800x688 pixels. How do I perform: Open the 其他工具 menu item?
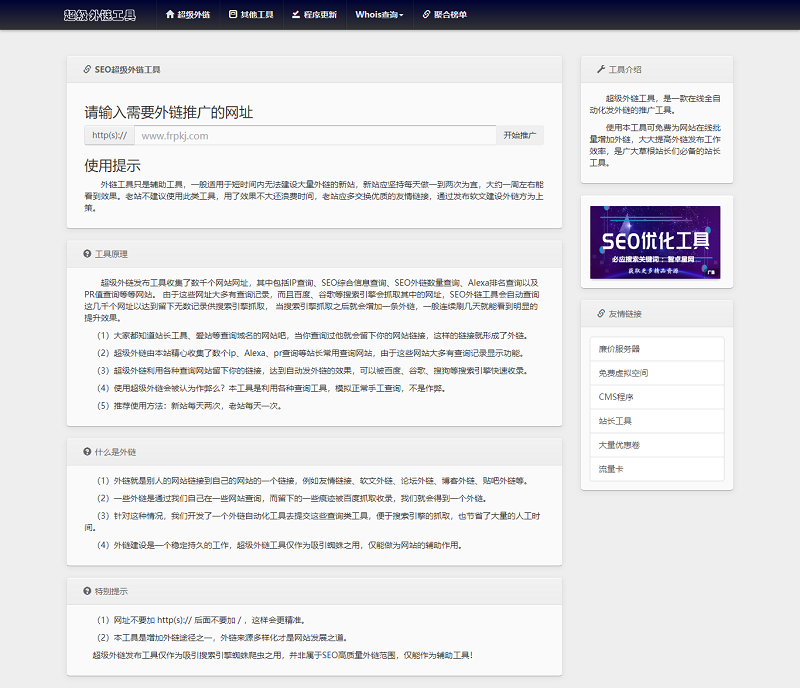pos(251,14)
